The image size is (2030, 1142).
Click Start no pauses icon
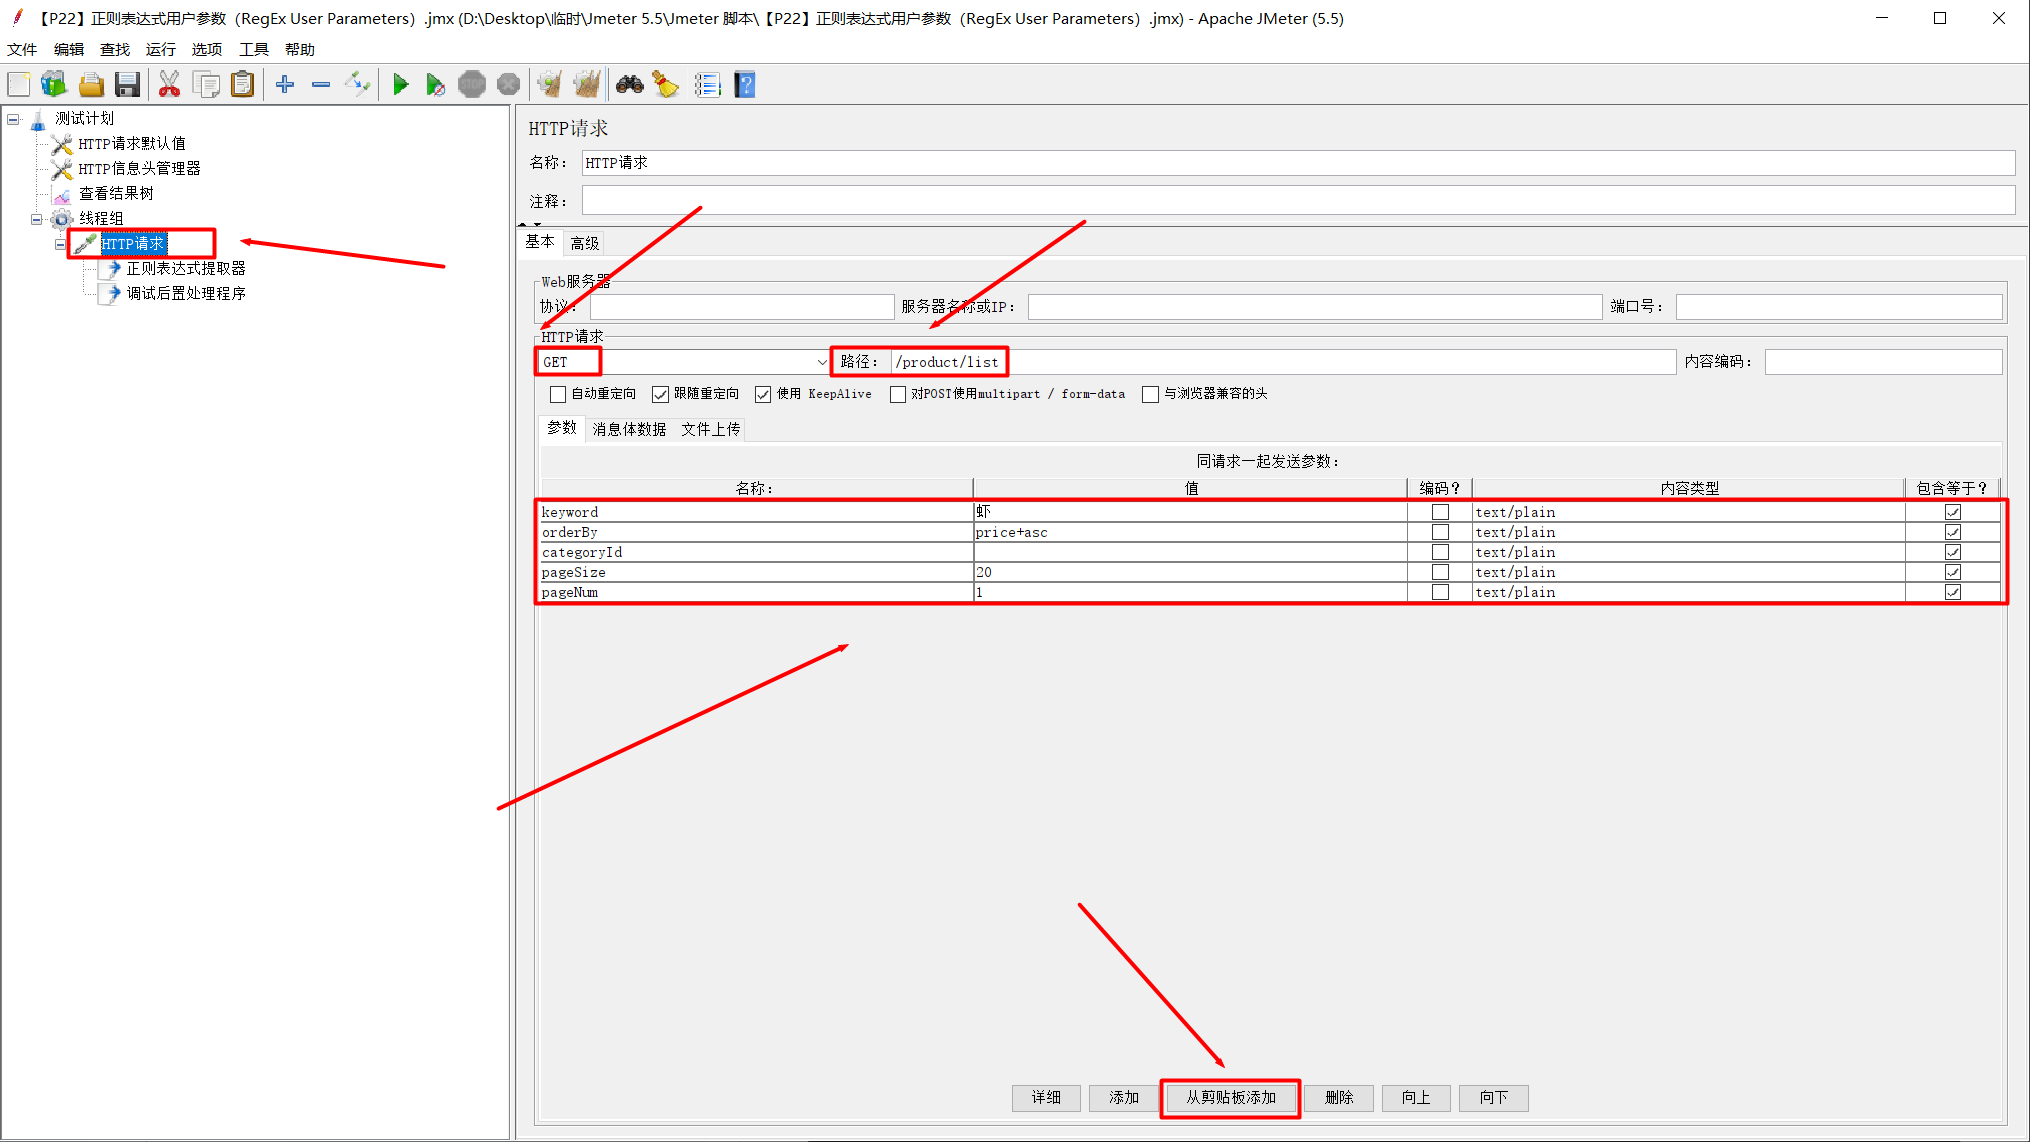click(435, 85)
